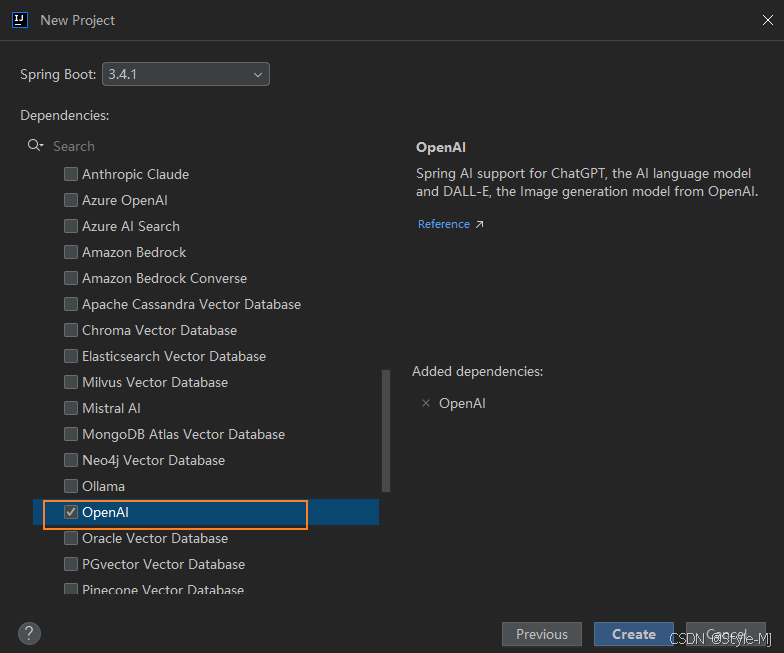Open the Spring Boot version dropdown
Image resolution: width=784 pixels, height=653 pixels.
point(186,74)
